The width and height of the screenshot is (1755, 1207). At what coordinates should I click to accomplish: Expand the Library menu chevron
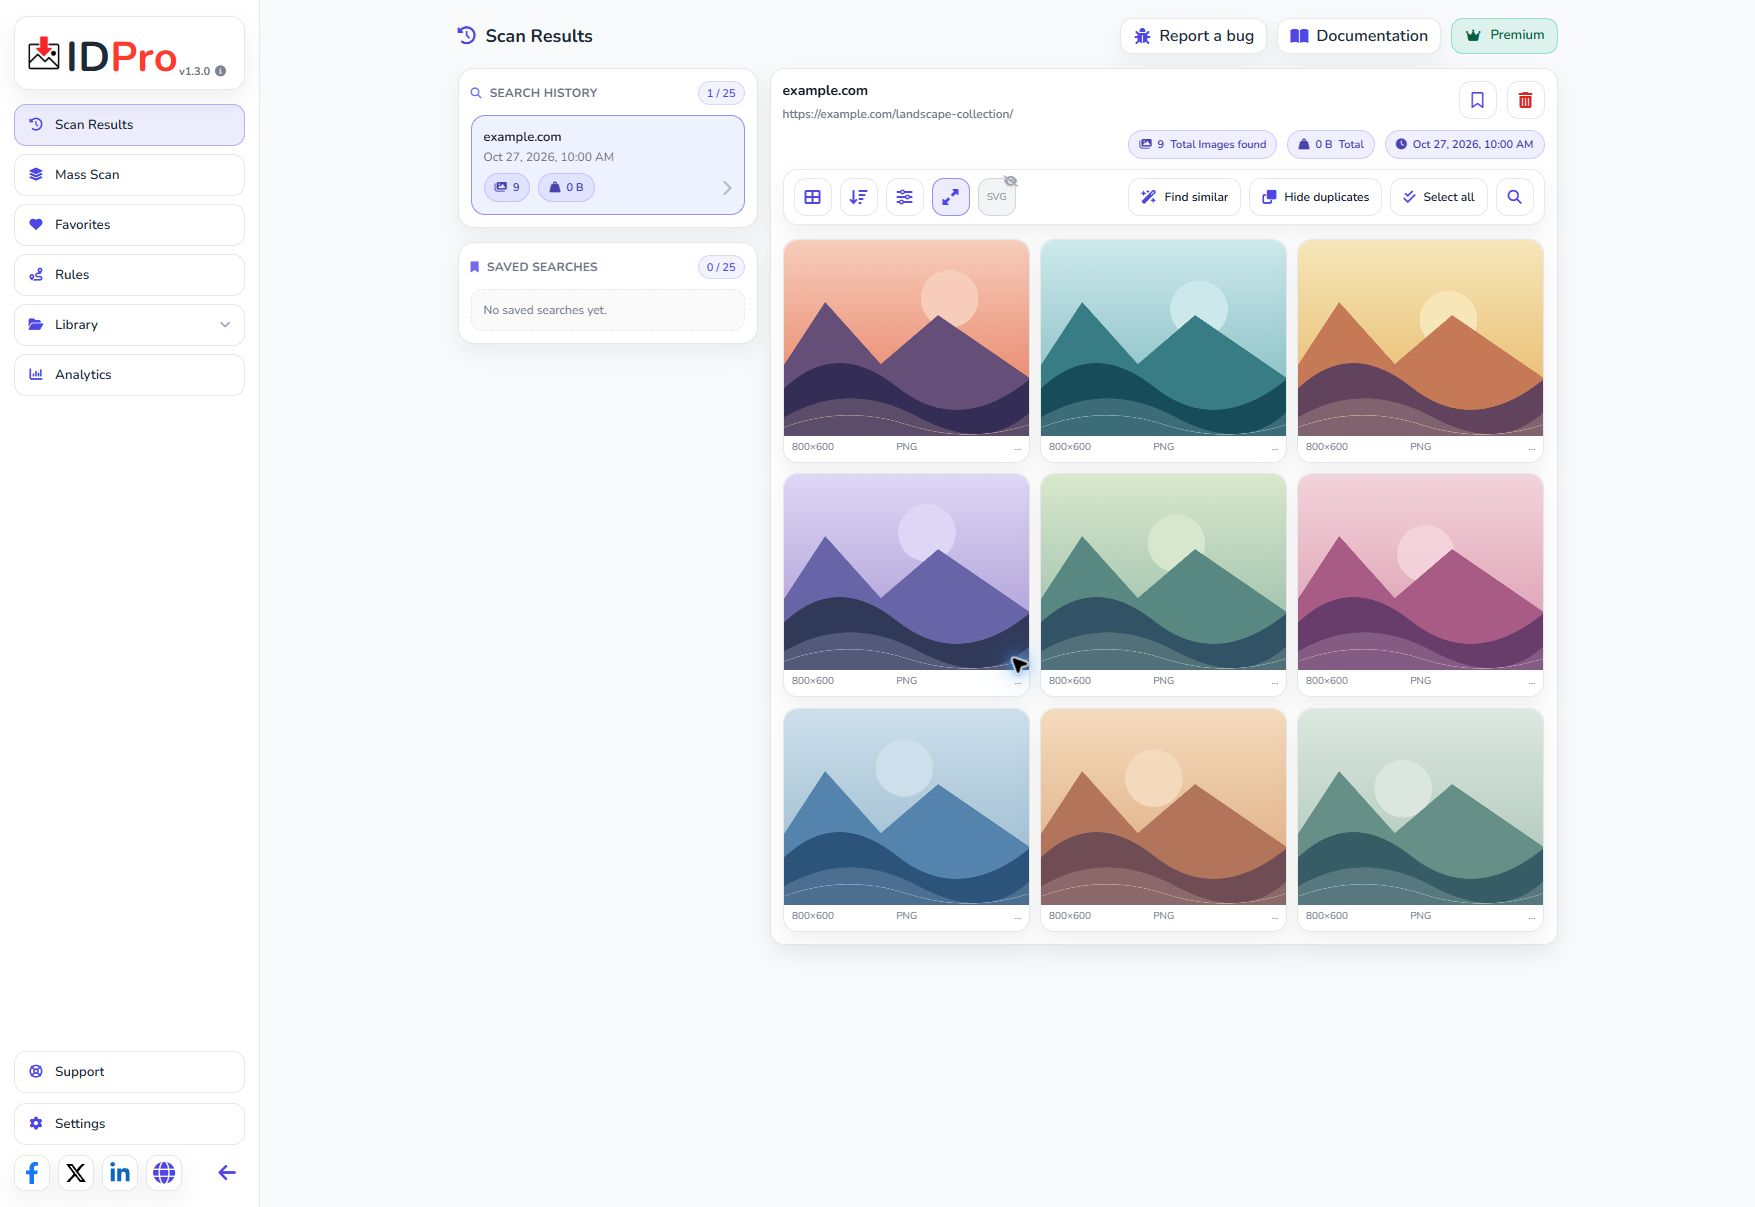225,325
